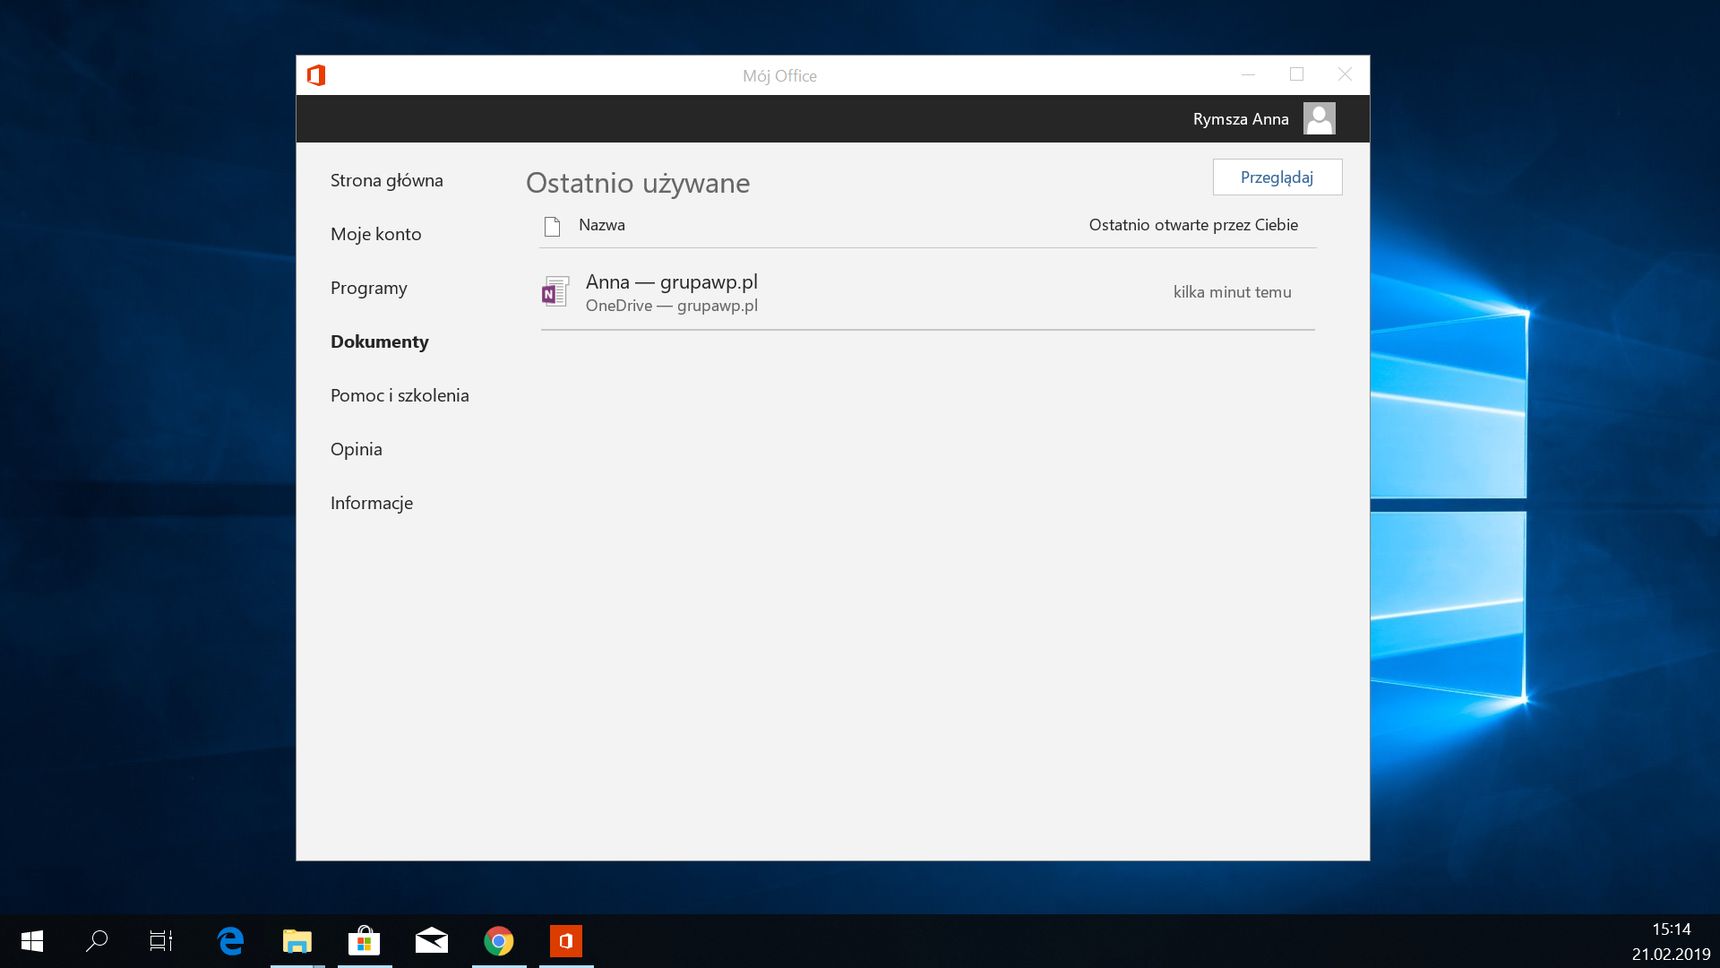The height and width of the screenshot is (968, 1720).
Task: Click the Office logo in title bar
Action: coord(317,75)
